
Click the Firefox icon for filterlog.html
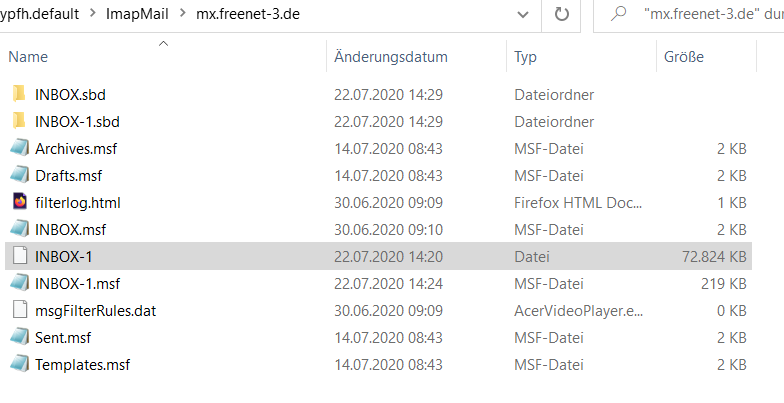pyautogui.click(x=20, y=203)
